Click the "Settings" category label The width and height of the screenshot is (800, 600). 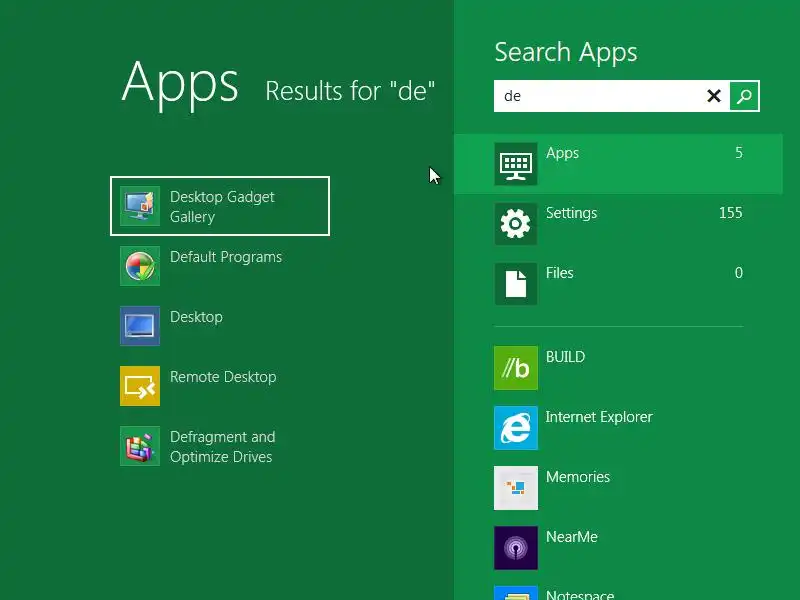571,213
